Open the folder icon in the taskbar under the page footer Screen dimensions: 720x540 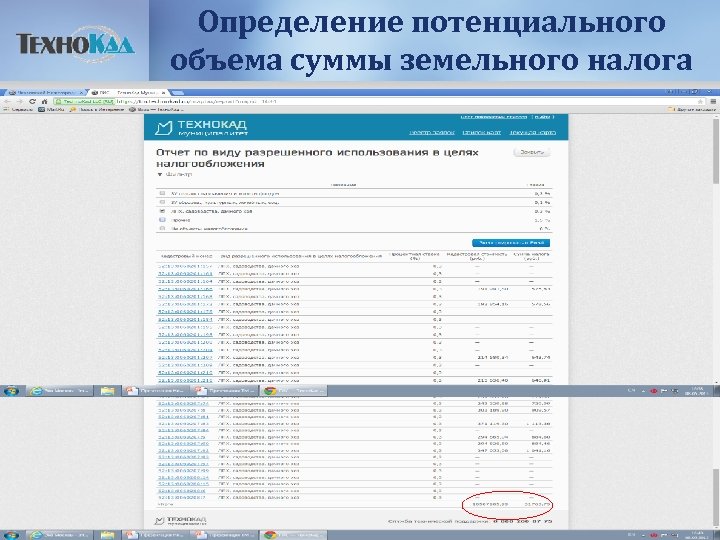click(x=107, y=535)
